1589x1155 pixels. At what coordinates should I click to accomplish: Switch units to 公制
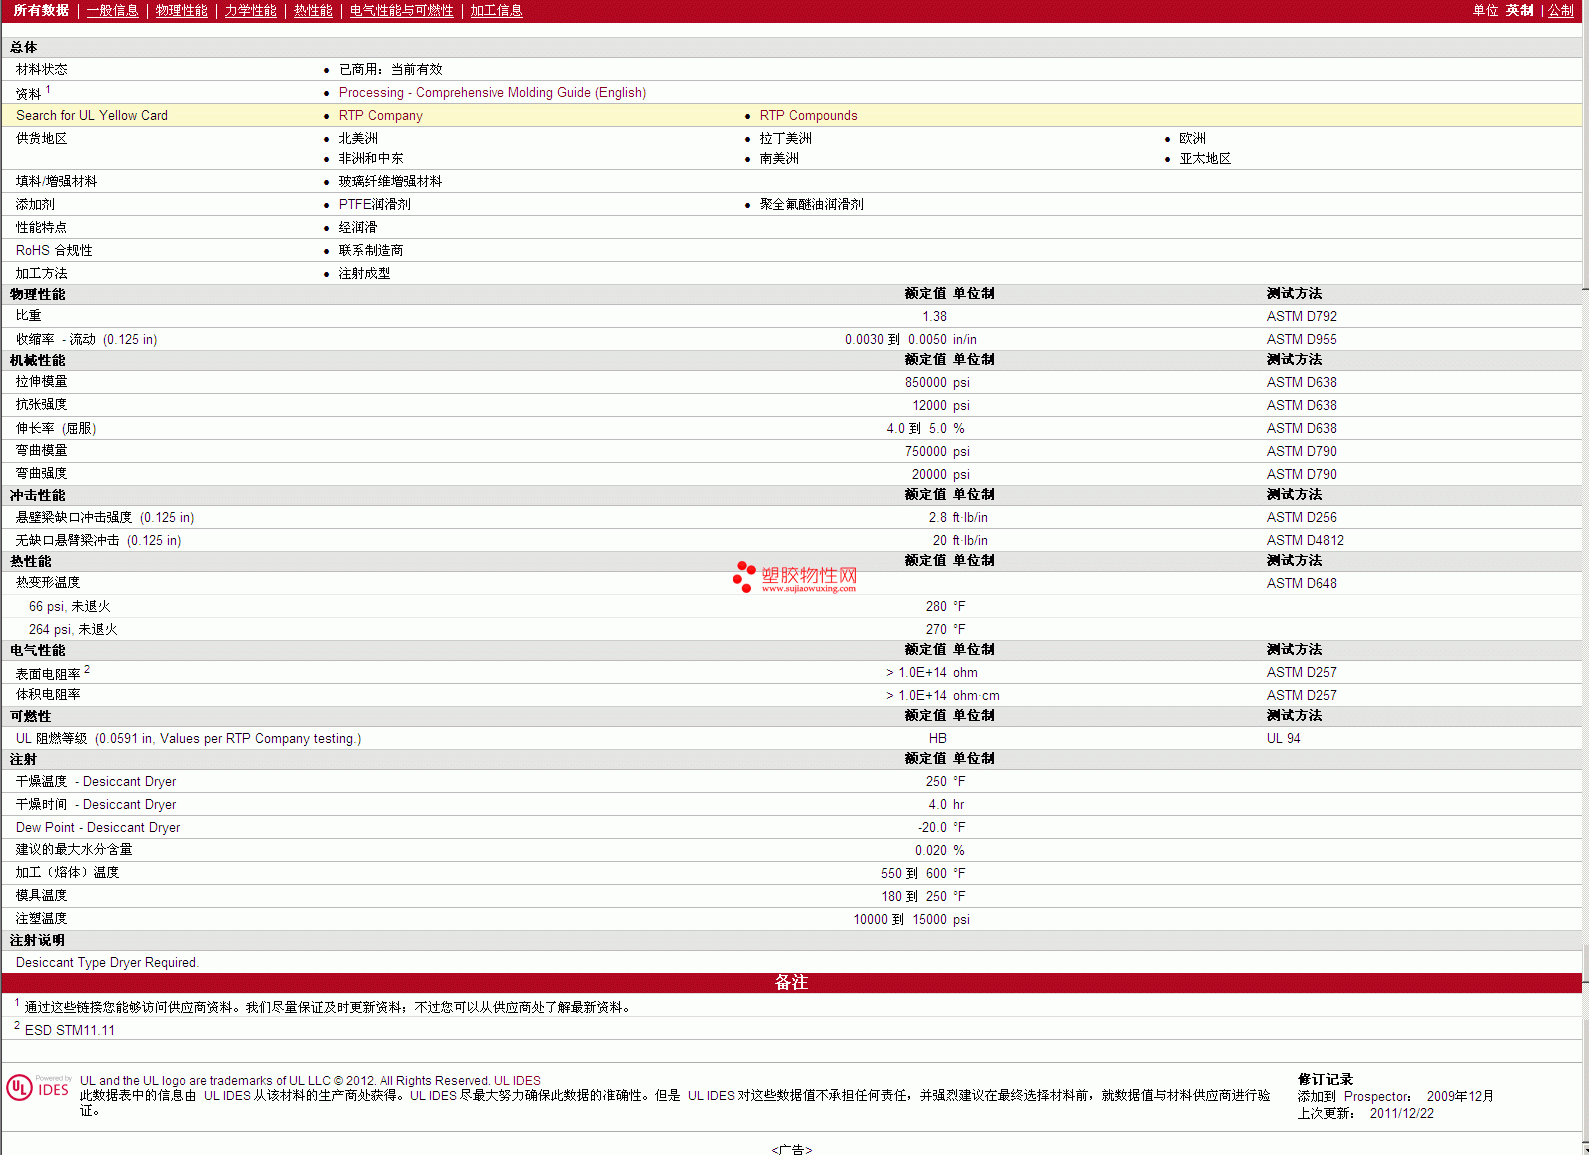[x=1561, y=10]
